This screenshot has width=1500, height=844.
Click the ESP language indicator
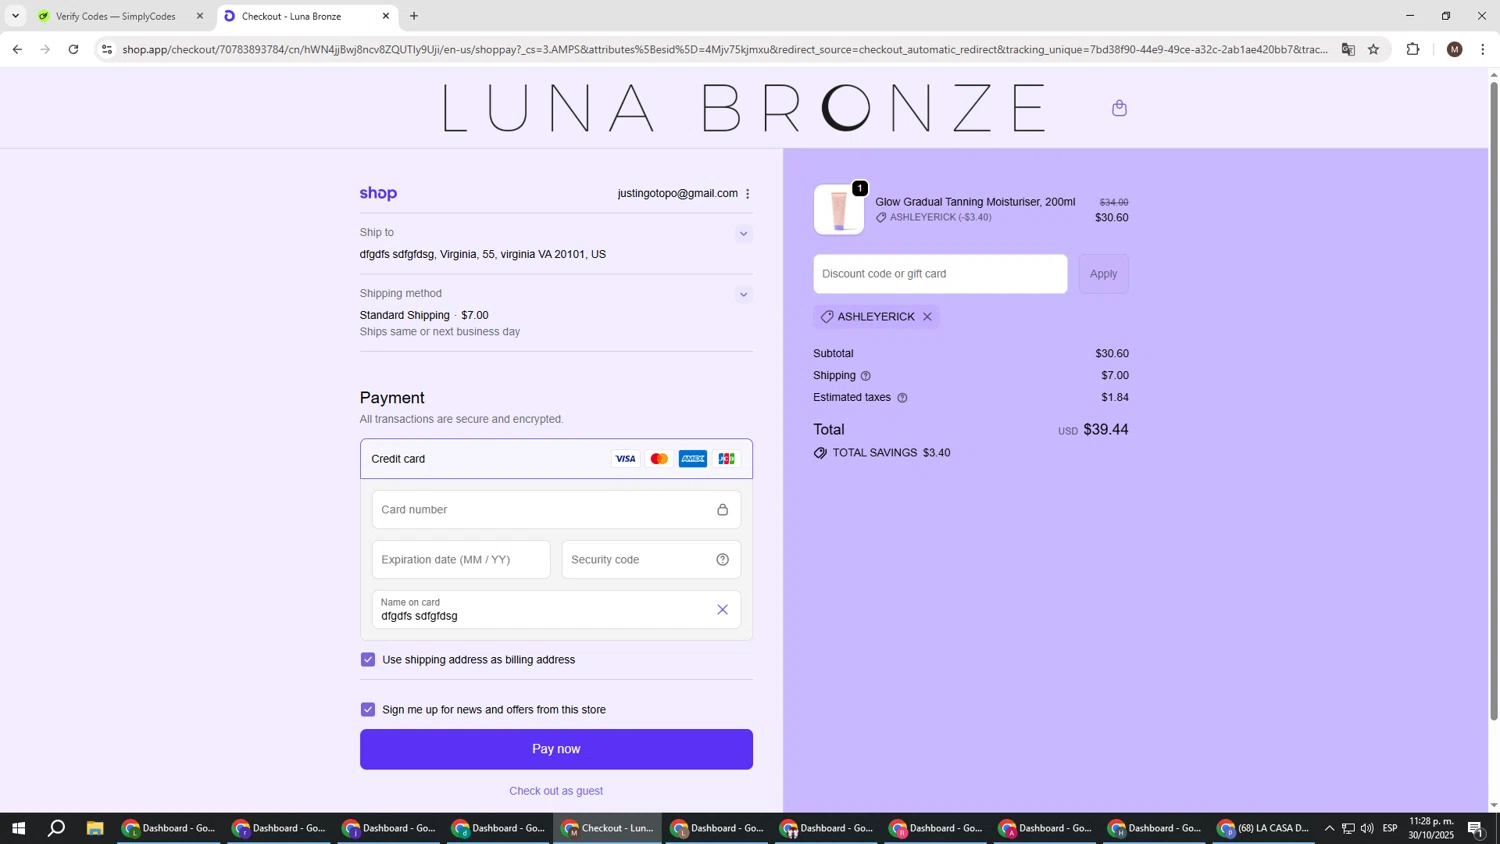click(x=1390, y=828)
